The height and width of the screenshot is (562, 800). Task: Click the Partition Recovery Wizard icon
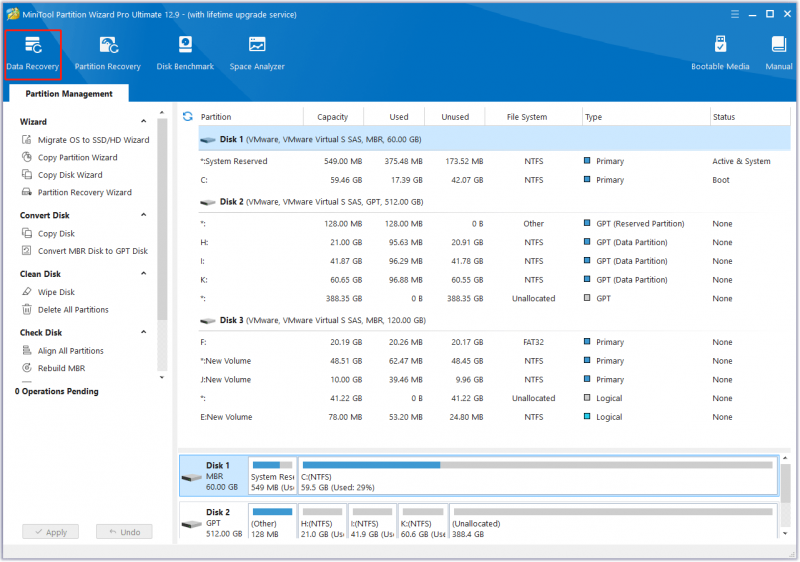(x=27, y=192)
